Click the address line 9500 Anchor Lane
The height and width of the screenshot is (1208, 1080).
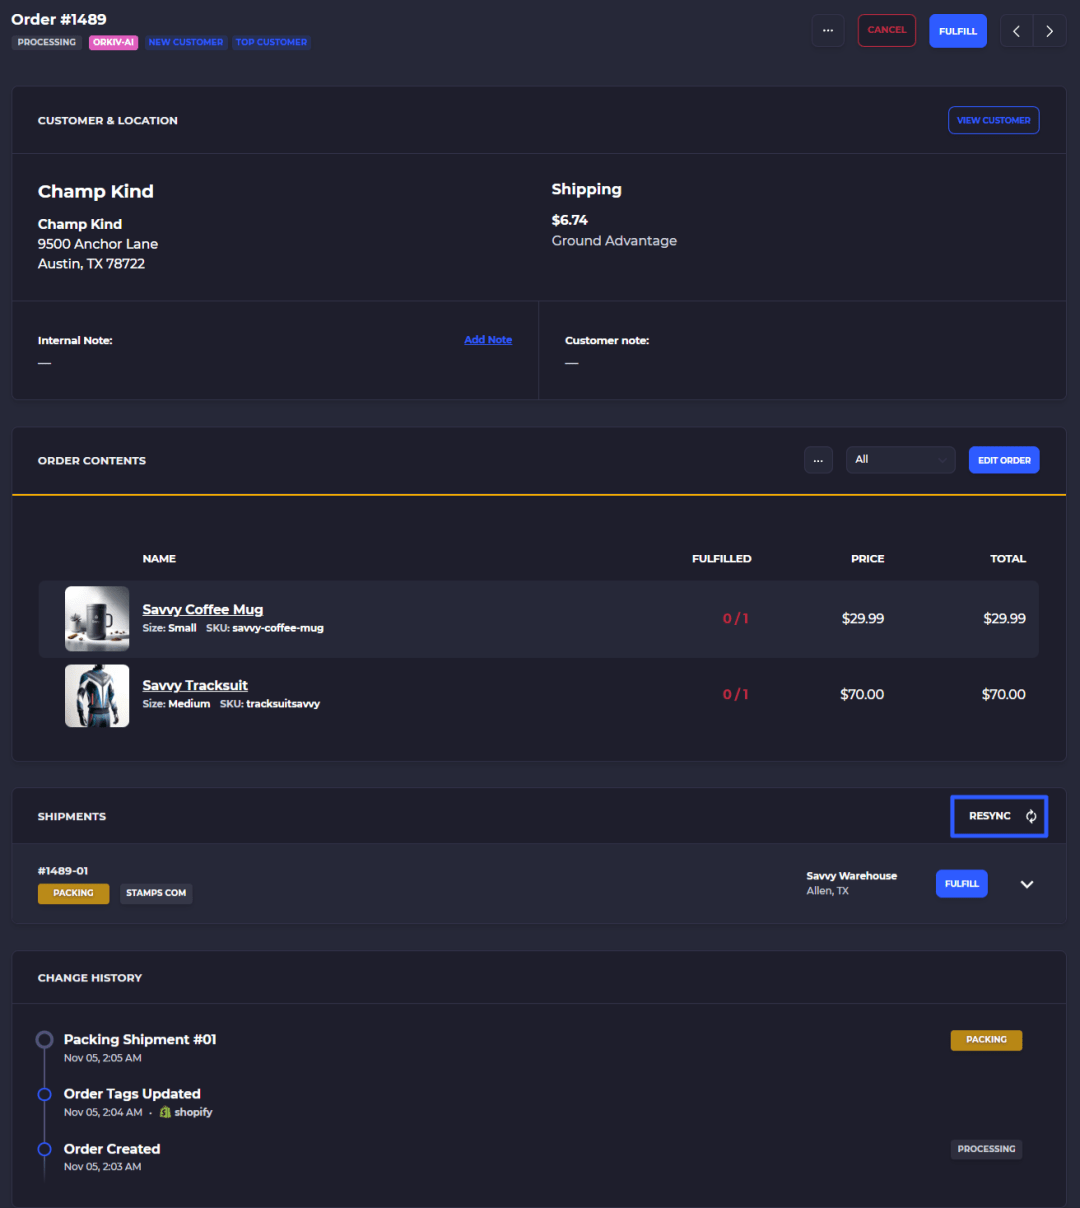click(x=98, y=244)
